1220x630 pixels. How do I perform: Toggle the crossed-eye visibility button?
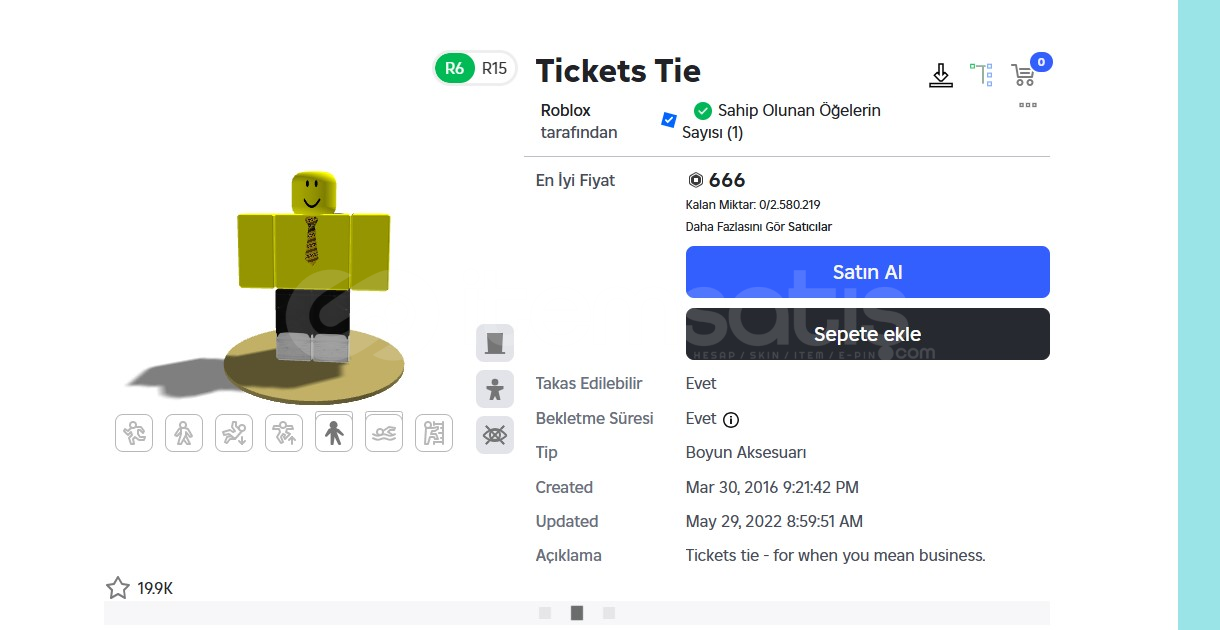click(495, 435)
